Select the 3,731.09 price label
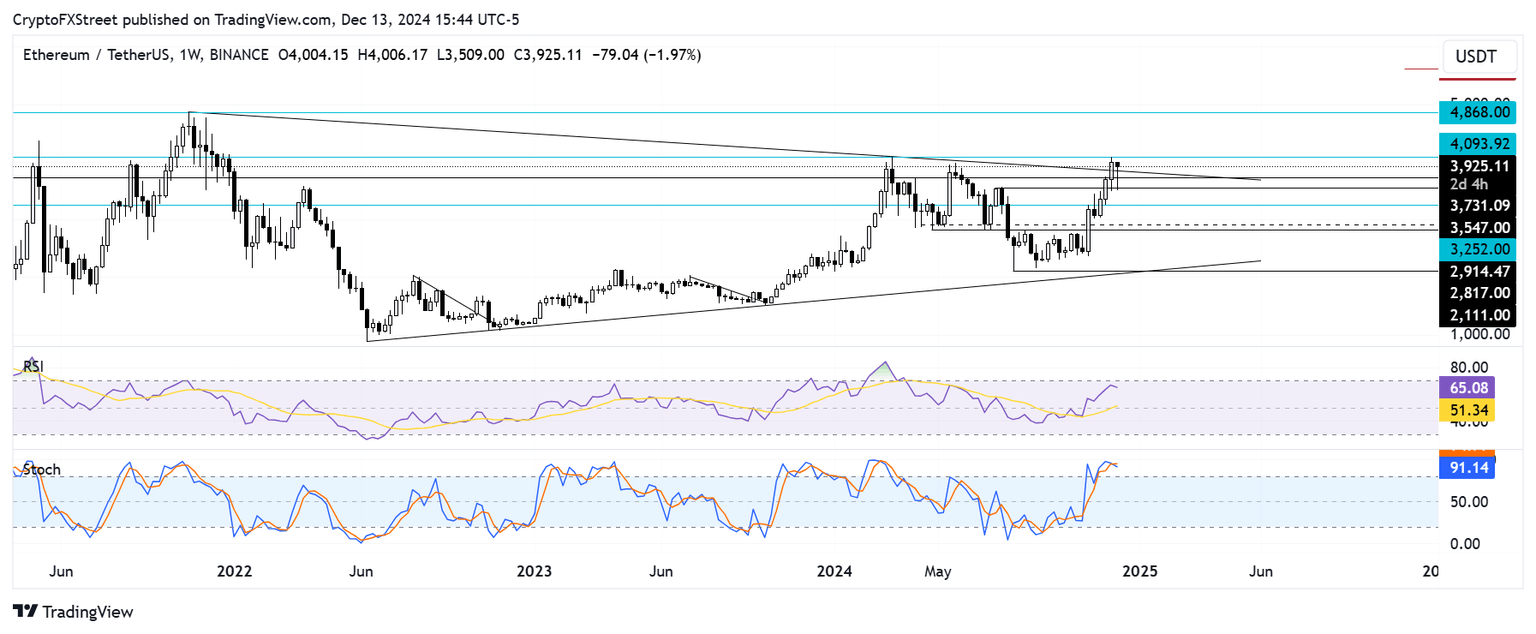Screen dimensions: 1536x634 click(x=1476, y=205)
